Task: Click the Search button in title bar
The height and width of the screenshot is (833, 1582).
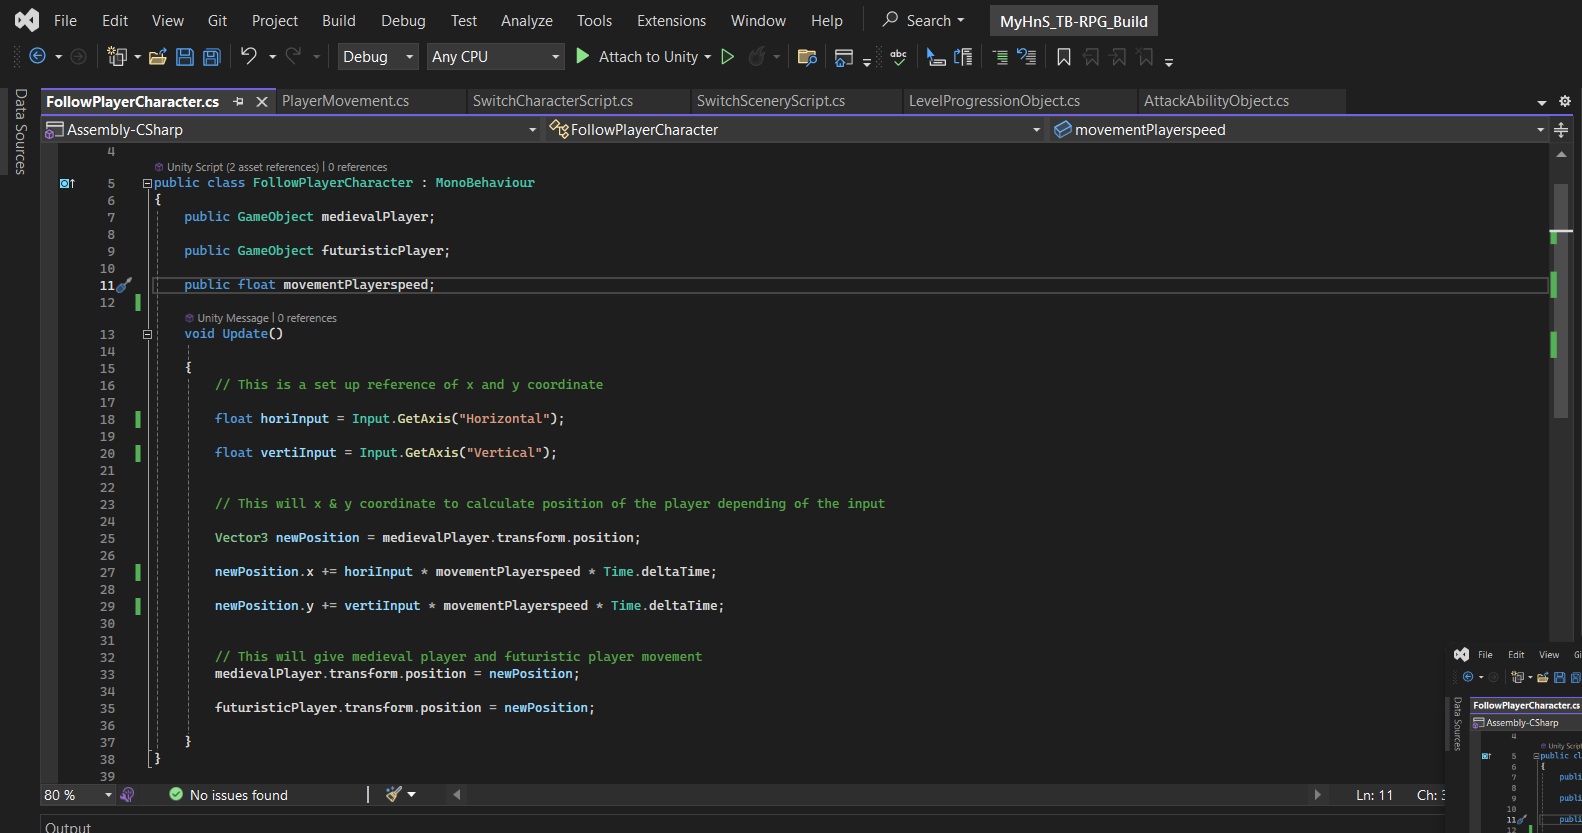Action: click(x=923, y=20)
